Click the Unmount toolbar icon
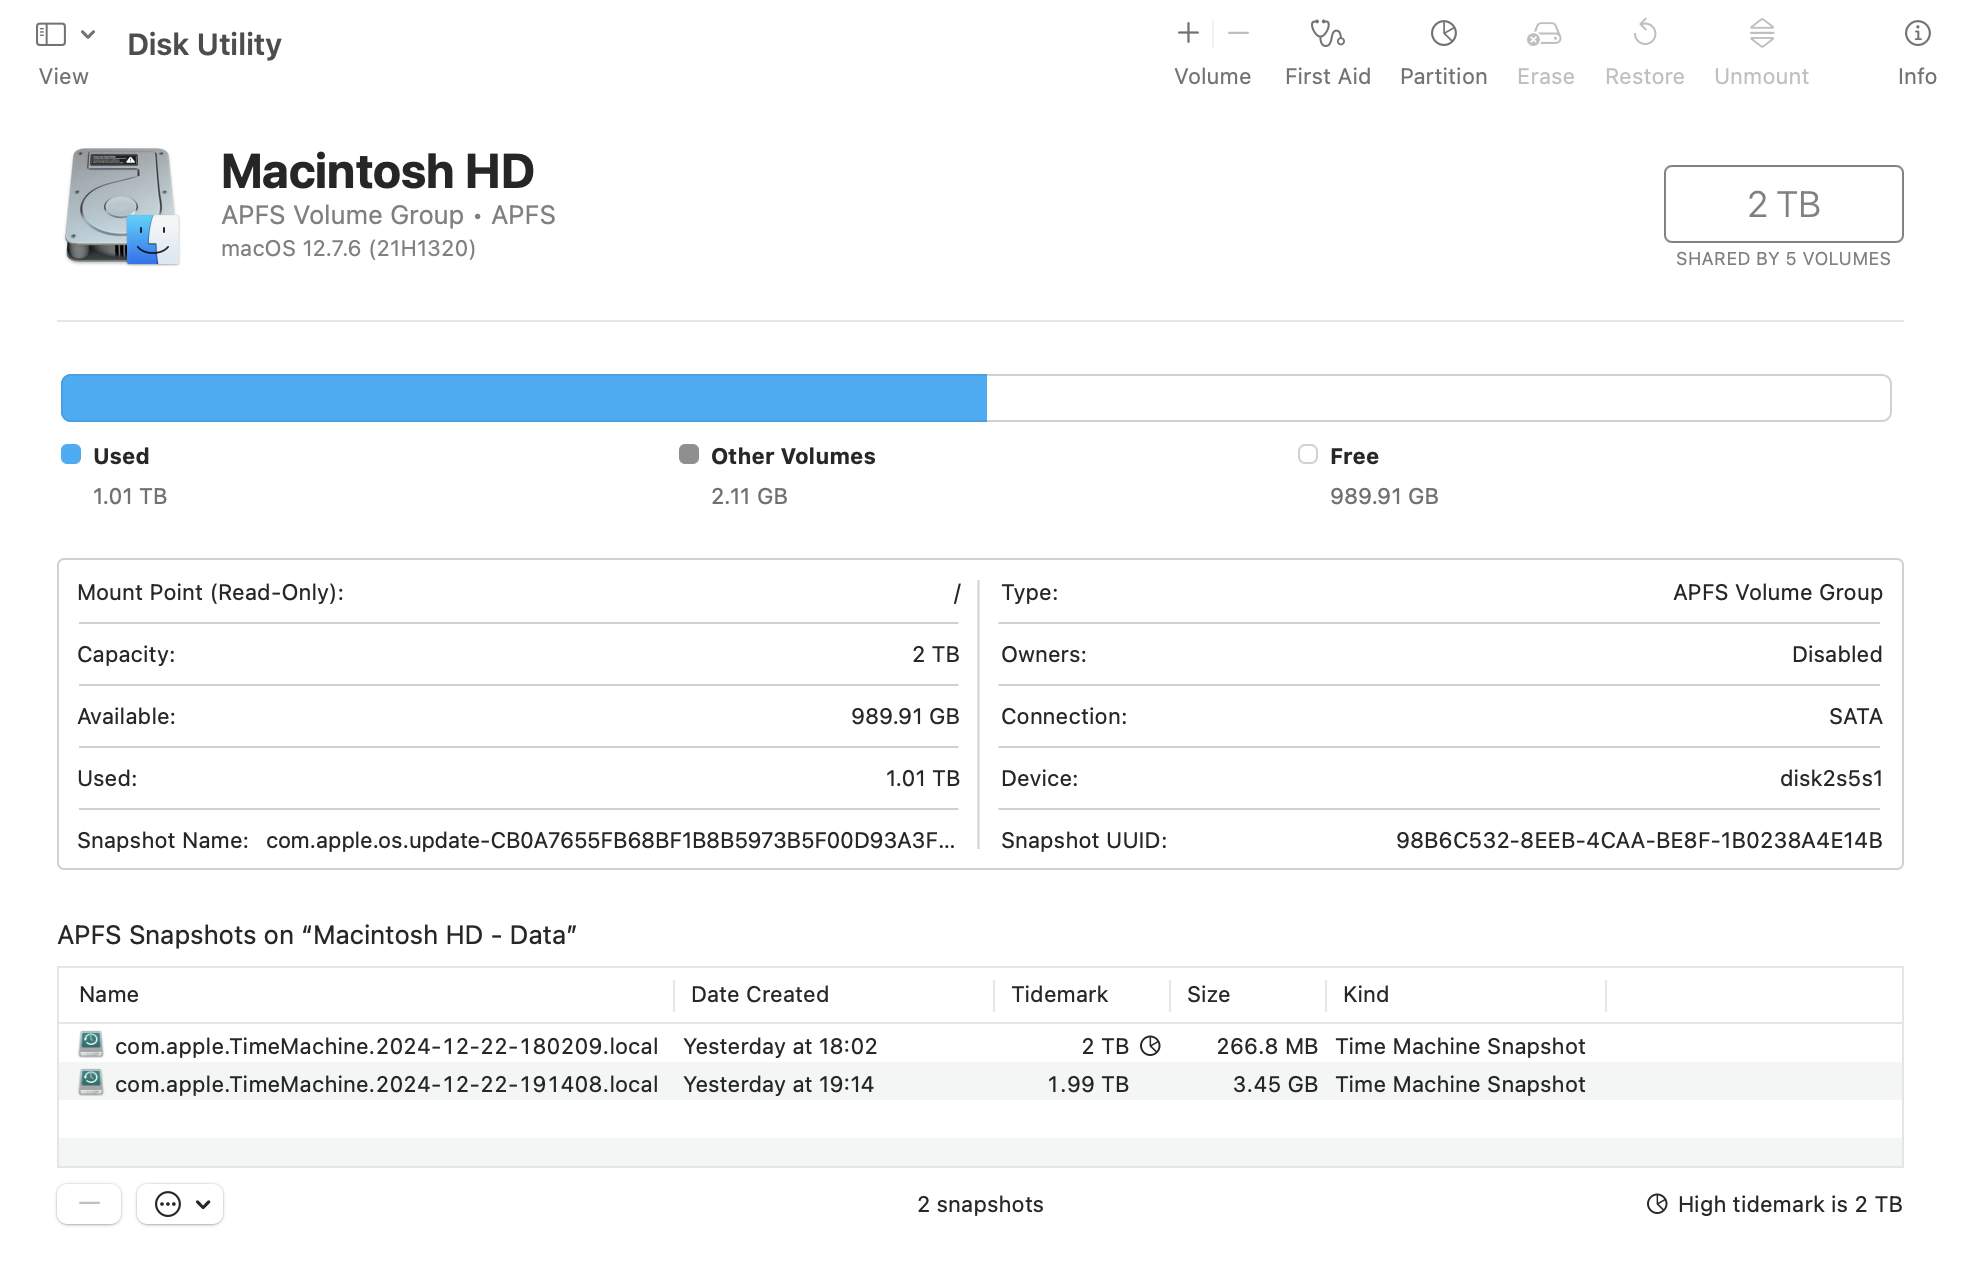Screen dimensions: 1964x1262 tap(1761, 34)
